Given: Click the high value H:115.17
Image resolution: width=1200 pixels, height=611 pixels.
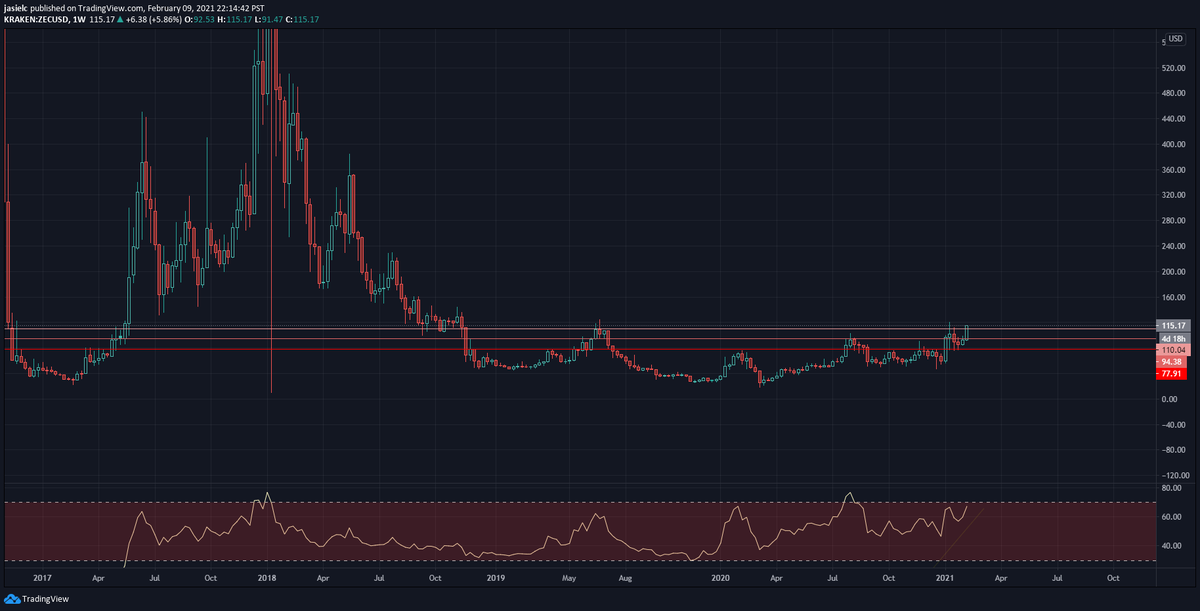Looking at the screenshot, I should point(237,18).
